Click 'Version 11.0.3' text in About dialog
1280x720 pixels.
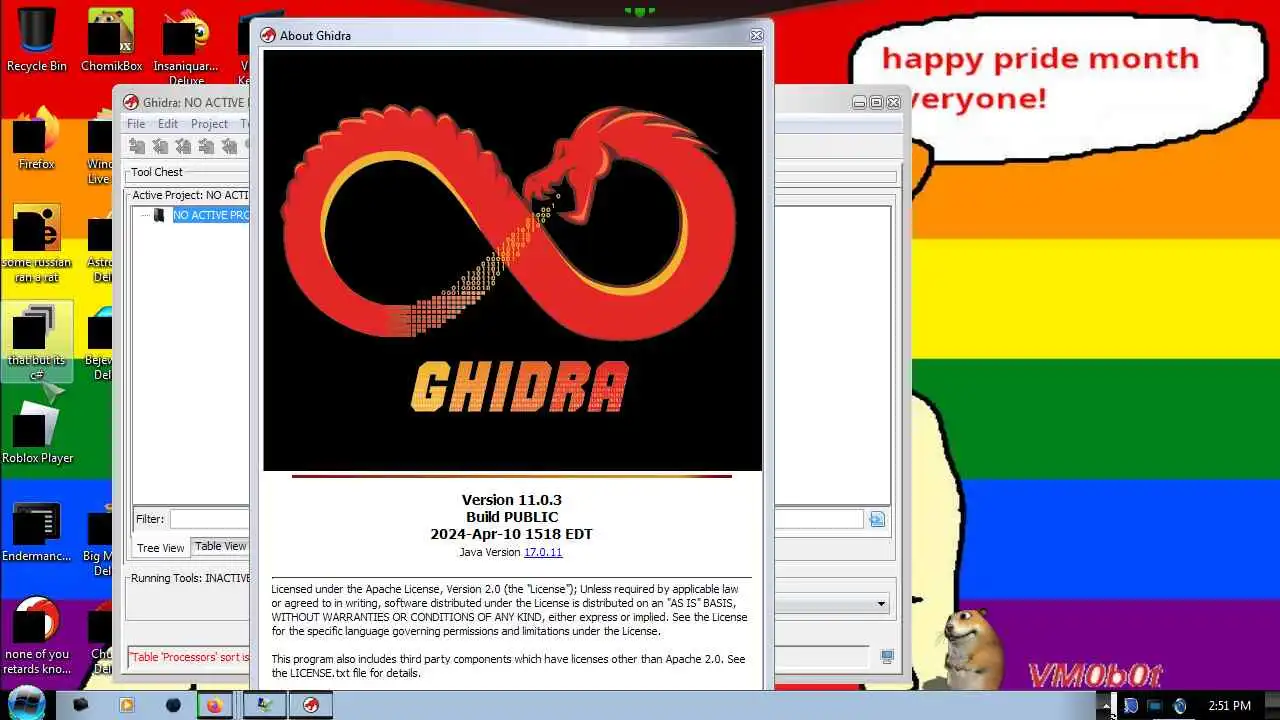(x=512, y=500)
